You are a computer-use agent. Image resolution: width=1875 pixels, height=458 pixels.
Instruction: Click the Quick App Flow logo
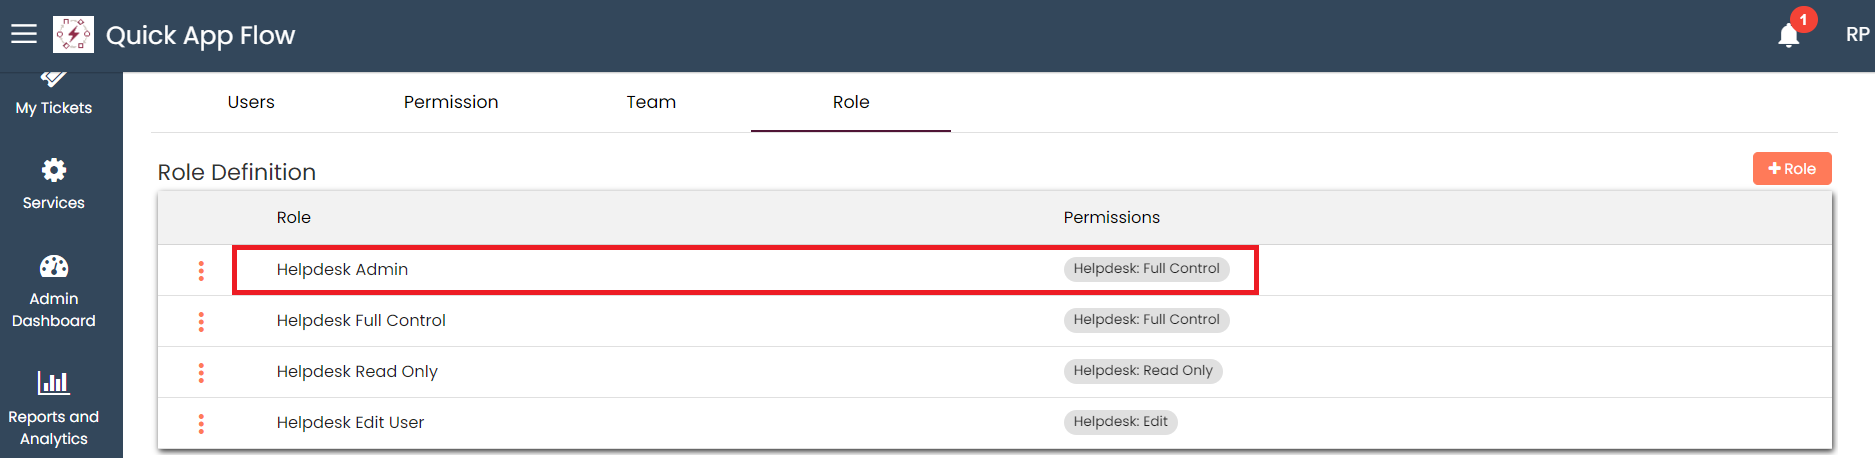[x=74, y=35]
